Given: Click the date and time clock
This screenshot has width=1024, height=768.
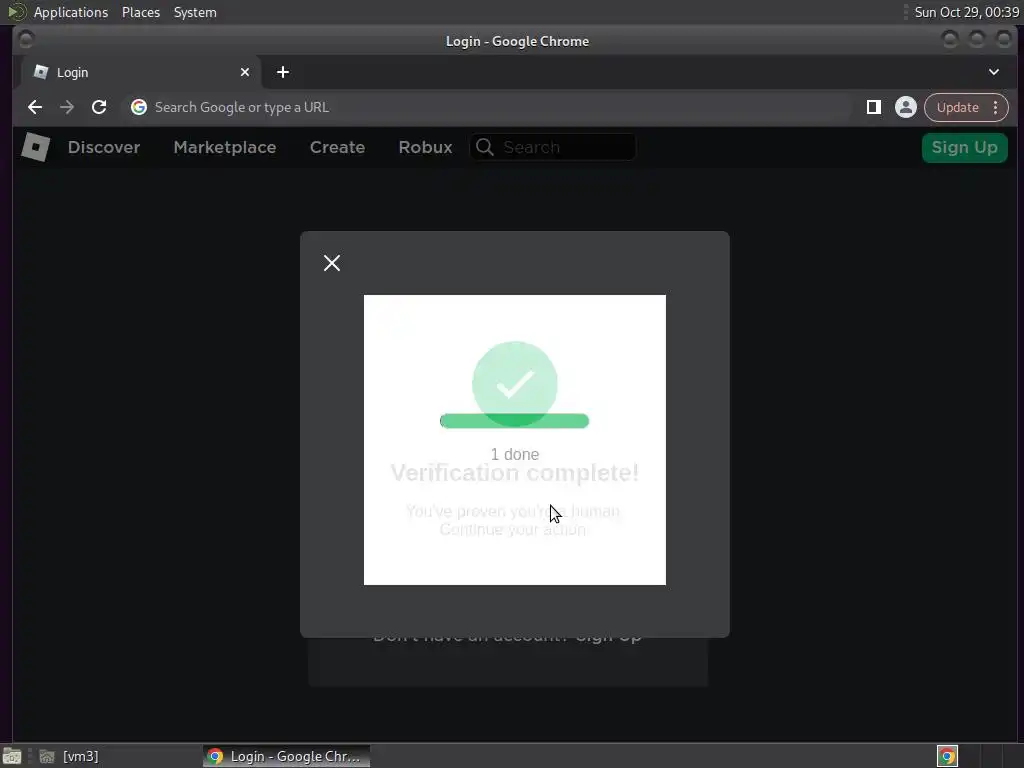Looking at the screenshot, I should click(x=966, y=12).
